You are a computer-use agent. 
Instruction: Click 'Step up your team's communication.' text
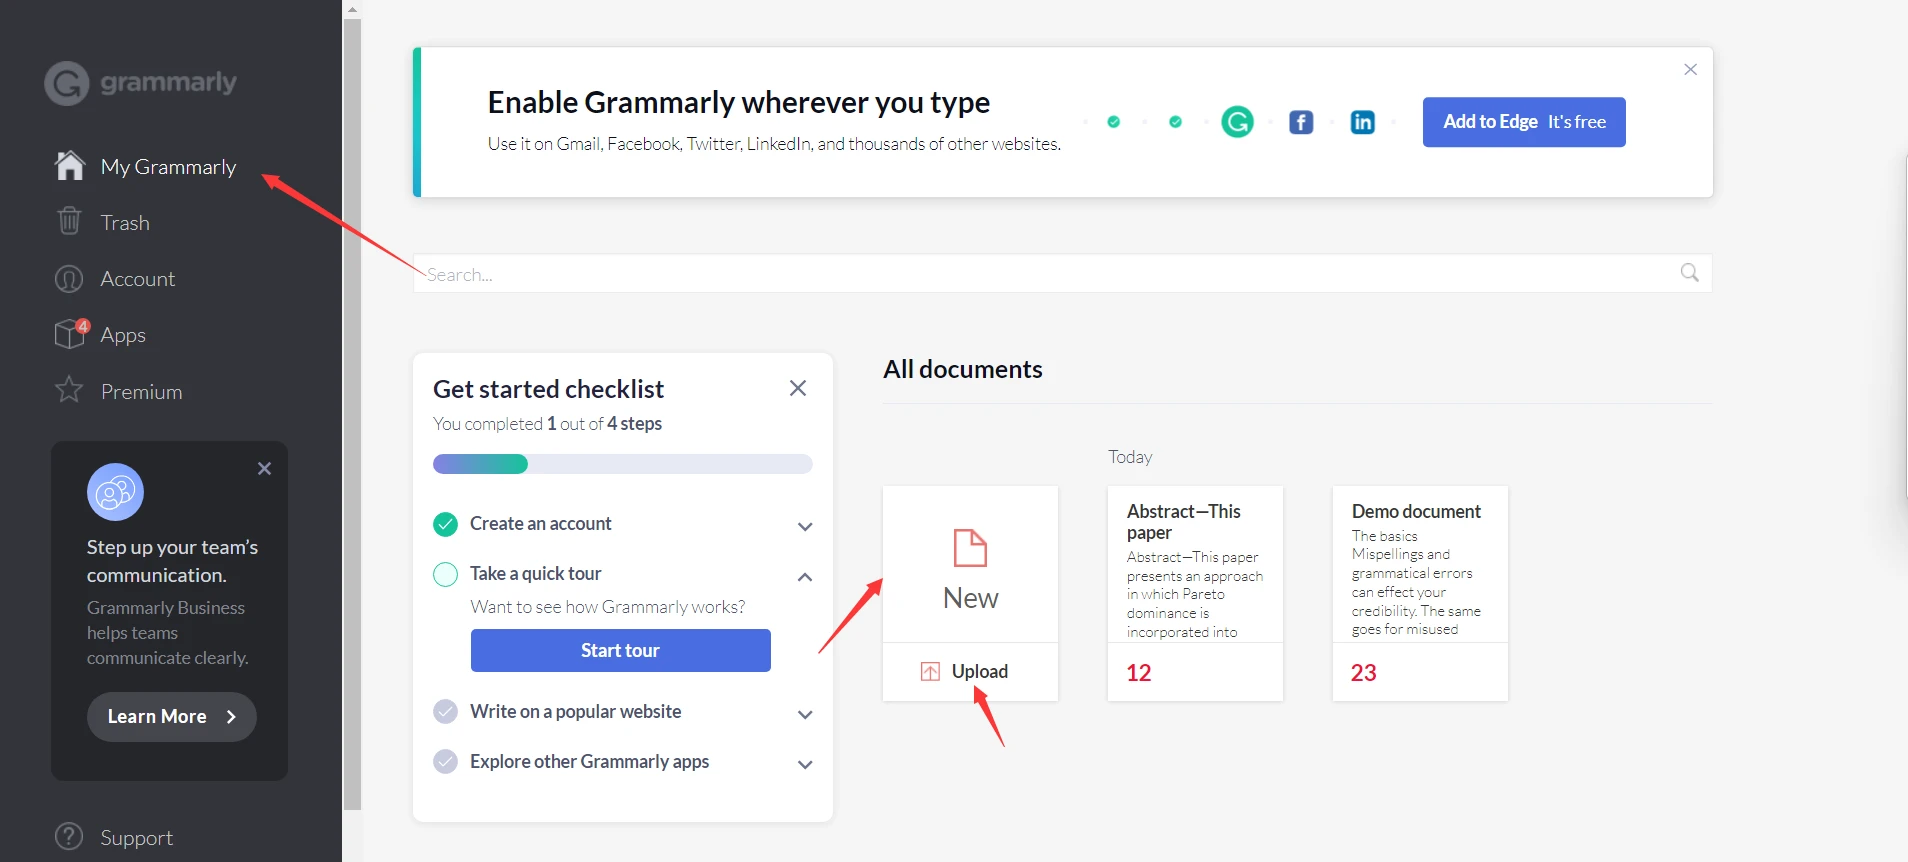(x=172, y=561)
